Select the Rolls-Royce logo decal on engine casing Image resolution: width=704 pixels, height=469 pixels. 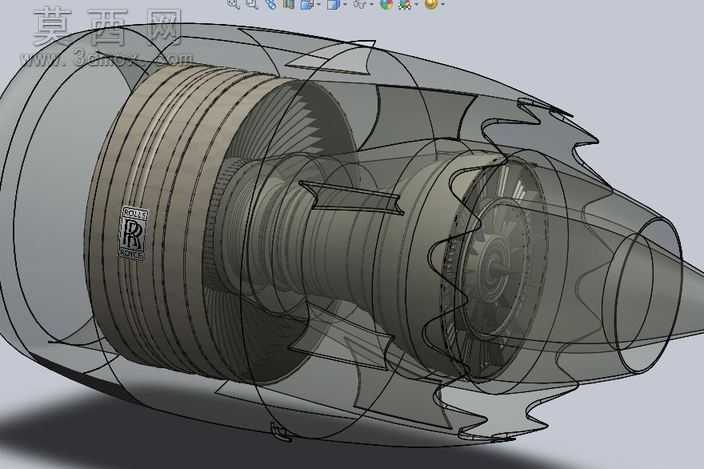click(x=134, y=234)
